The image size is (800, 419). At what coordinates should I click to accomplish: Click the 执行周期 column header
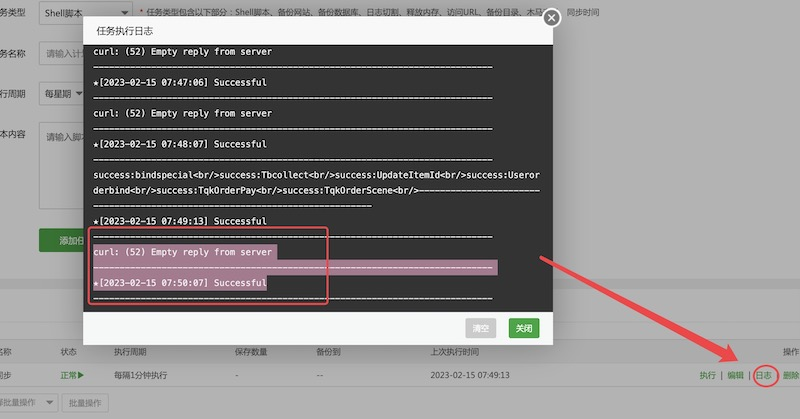130,352
